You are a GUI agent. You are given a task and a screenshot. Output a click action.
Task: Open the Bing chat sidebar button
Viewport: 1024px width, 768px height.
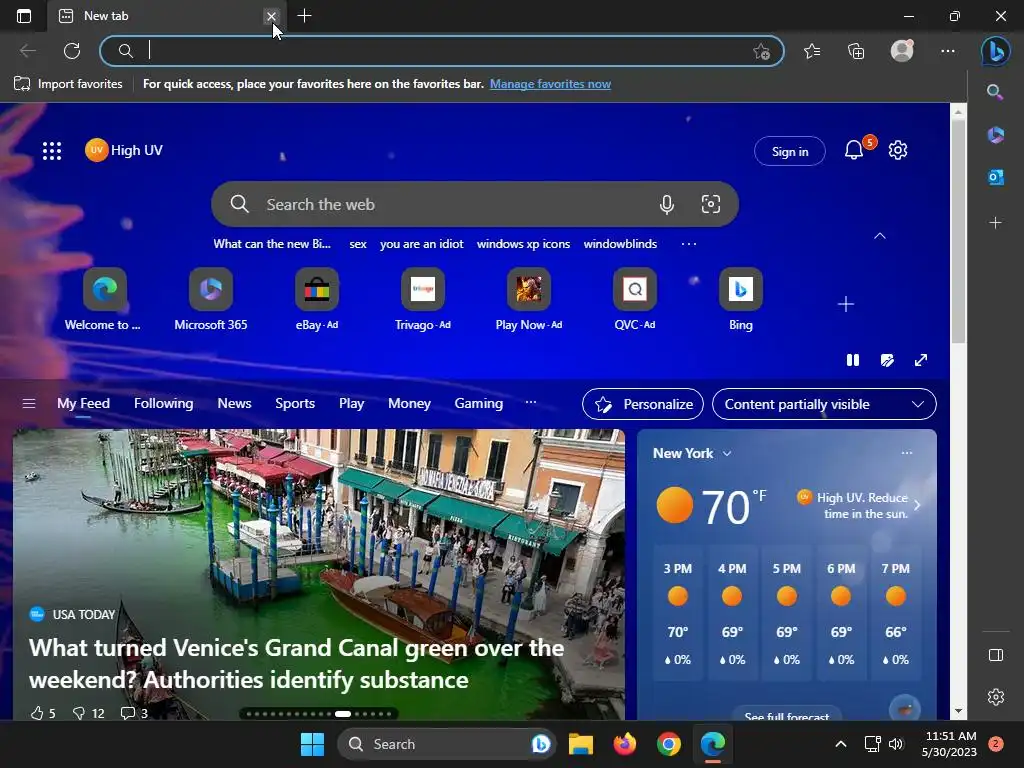point(995,51)
